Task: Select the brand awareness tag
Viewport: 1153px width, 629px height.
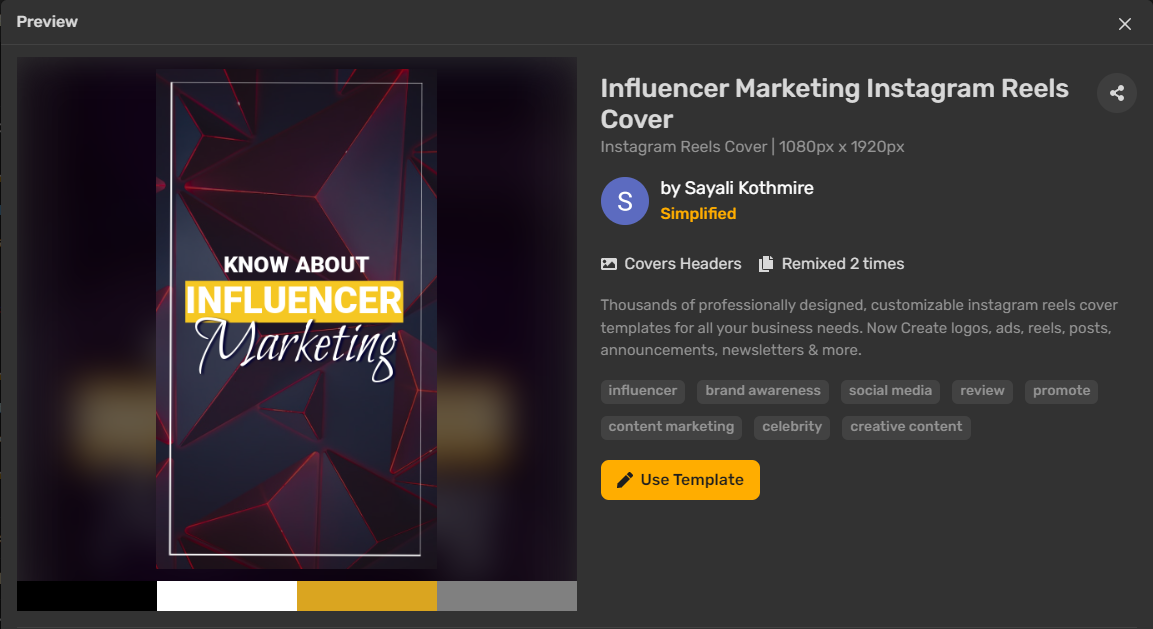Action: tap(763, 391)
